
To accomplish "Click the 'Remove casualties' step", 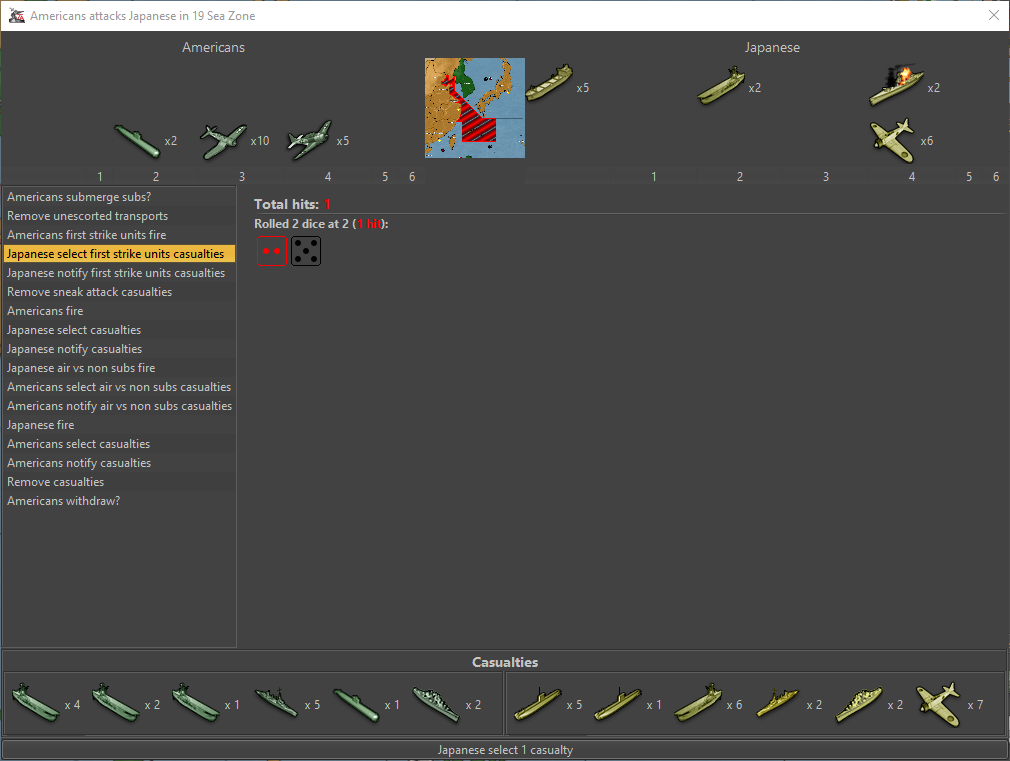I will pos(119,482).
